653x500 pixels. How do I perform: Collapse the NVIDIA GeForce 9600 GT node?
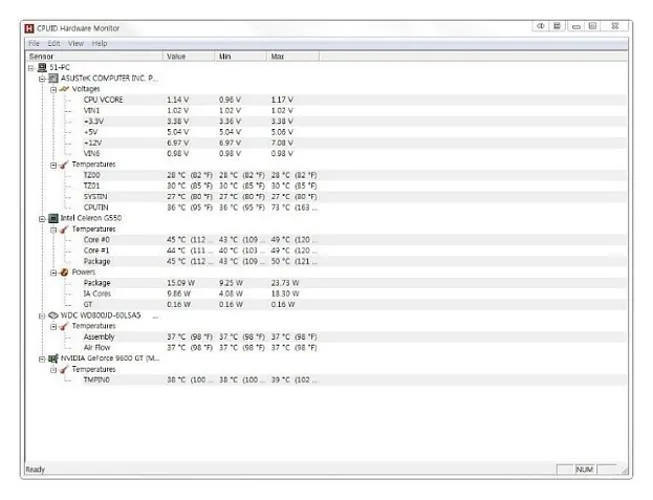click(42, 359)
